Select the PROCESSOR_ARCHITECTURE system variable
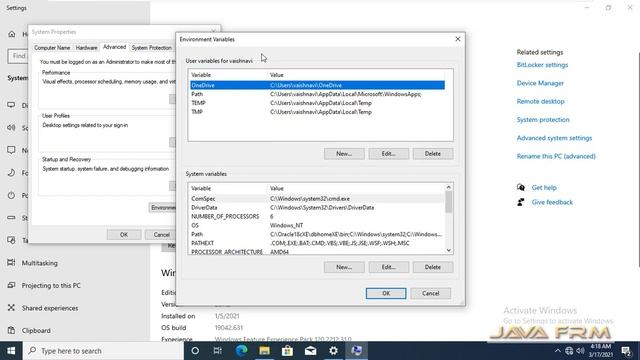 pos(317,251)
